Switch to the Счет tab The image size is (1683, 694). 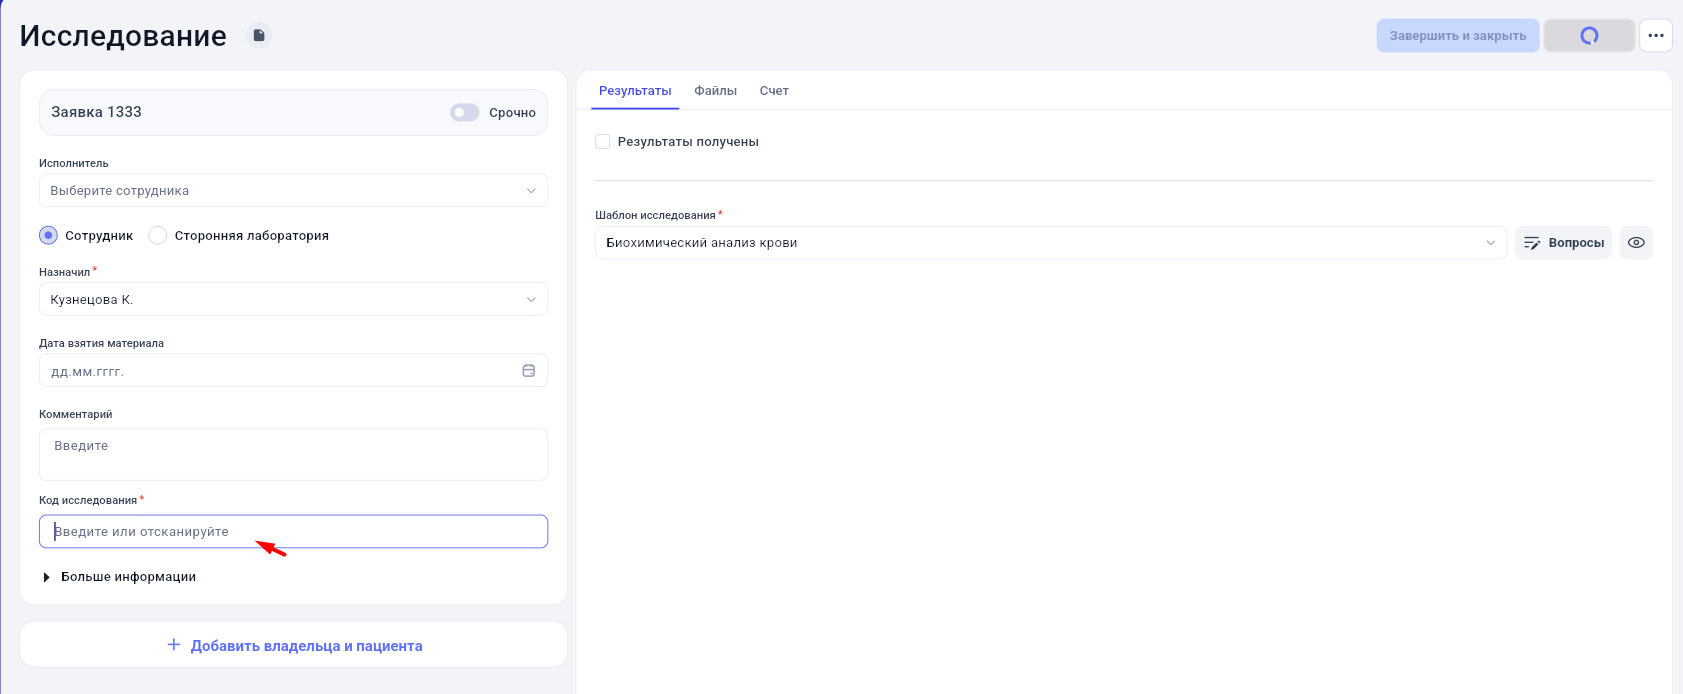[x=774, y=91]
